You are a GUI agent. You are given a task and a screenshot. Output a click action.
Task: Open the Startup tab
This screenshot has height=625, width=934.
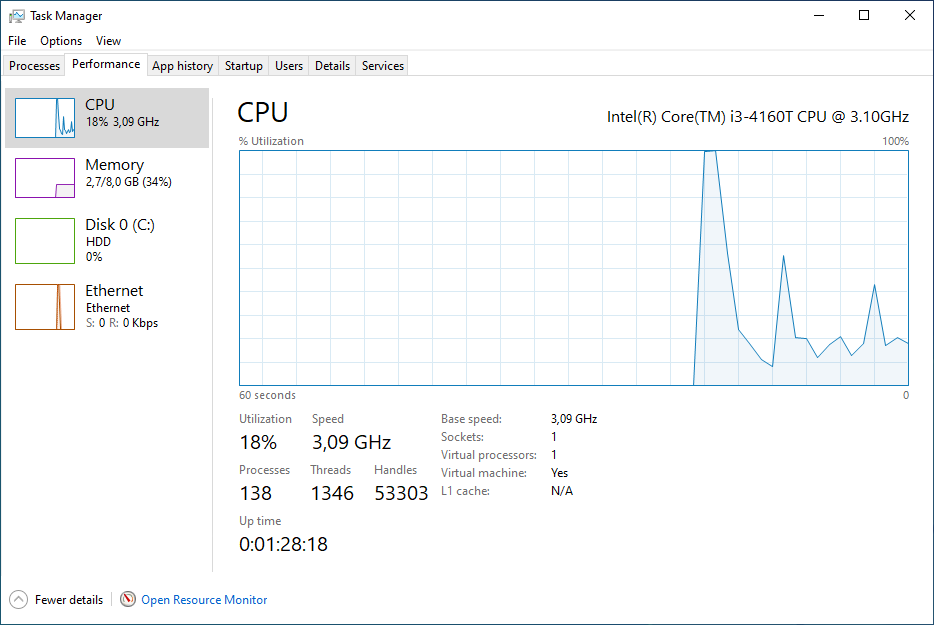point(242,65)
